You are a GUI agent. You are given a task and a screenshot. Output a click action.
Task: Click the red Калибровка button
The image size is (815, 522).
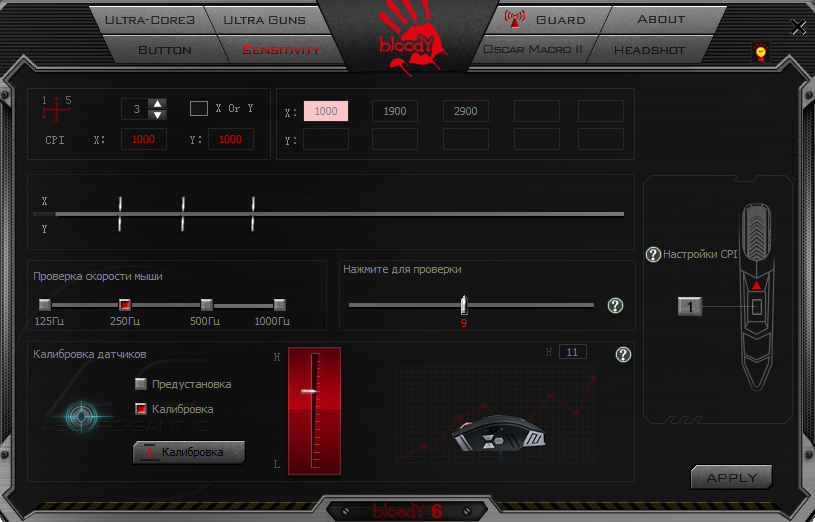click(189, 453)
